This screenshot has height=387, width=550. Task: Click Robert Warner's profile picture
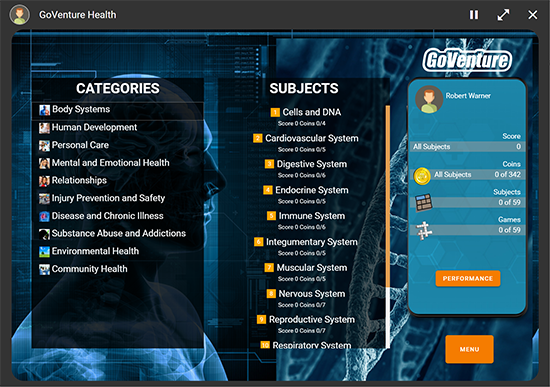tap(429, 99)
